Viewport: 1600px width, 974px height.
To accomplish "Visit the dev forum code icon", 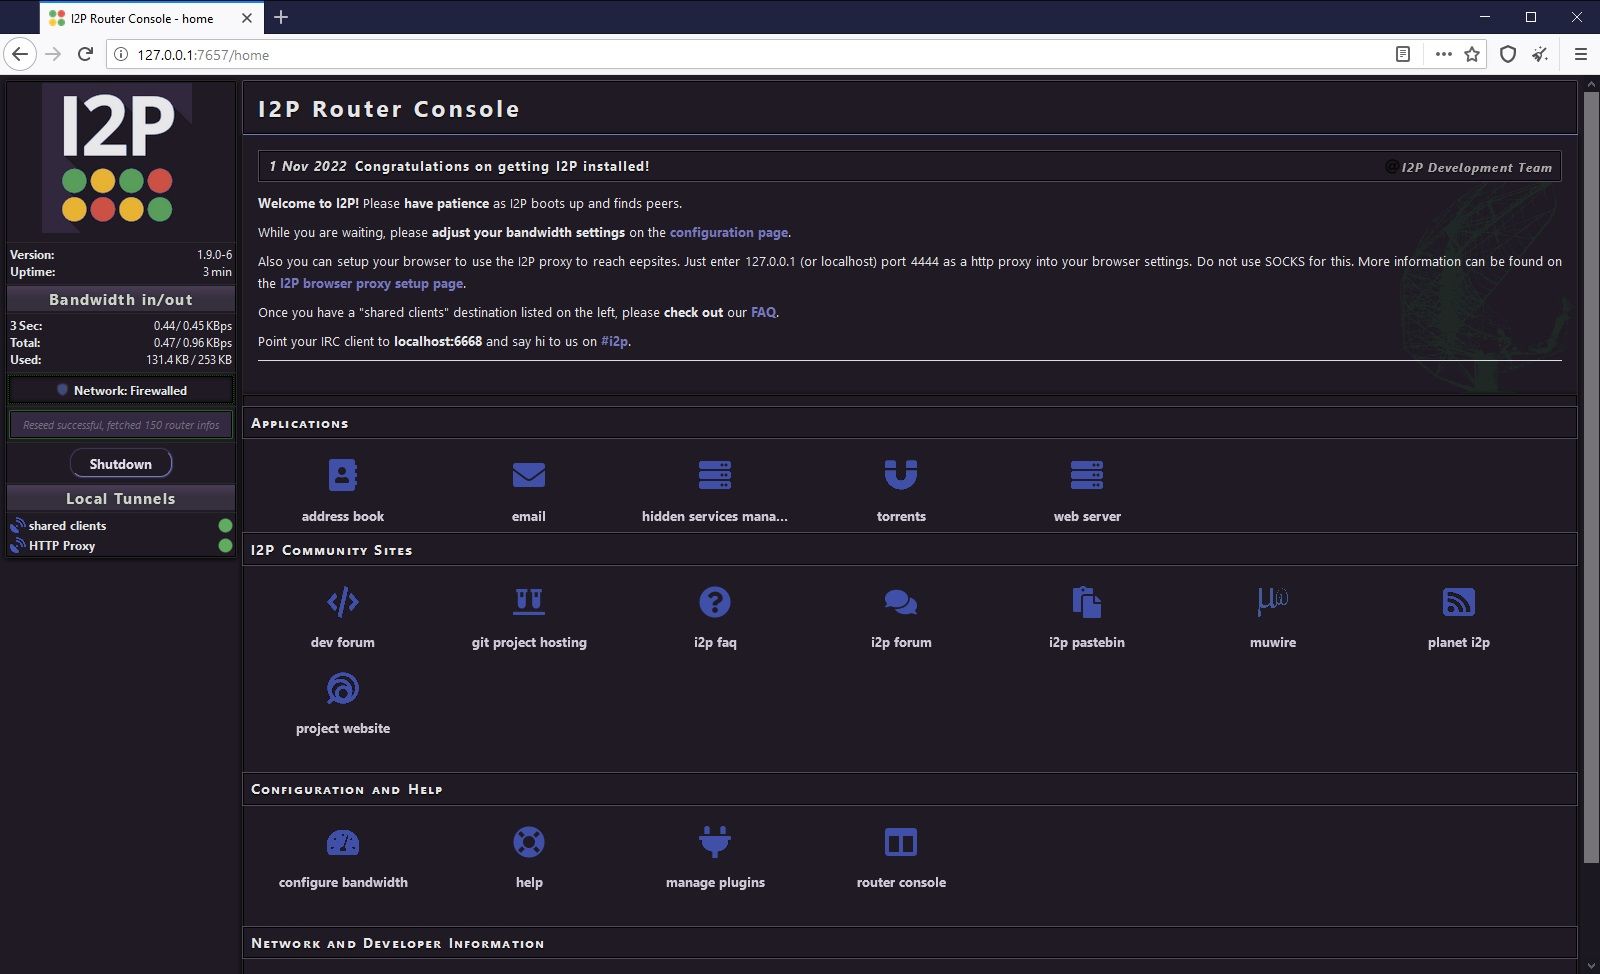I will click(343, 602).
